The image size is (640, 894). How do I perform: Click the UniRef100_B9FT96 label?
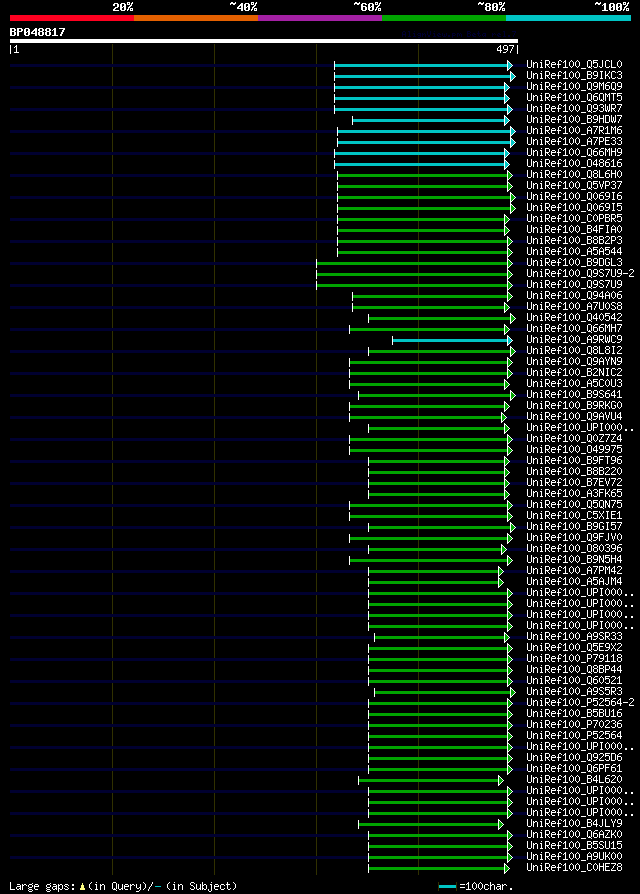point(574,461)
